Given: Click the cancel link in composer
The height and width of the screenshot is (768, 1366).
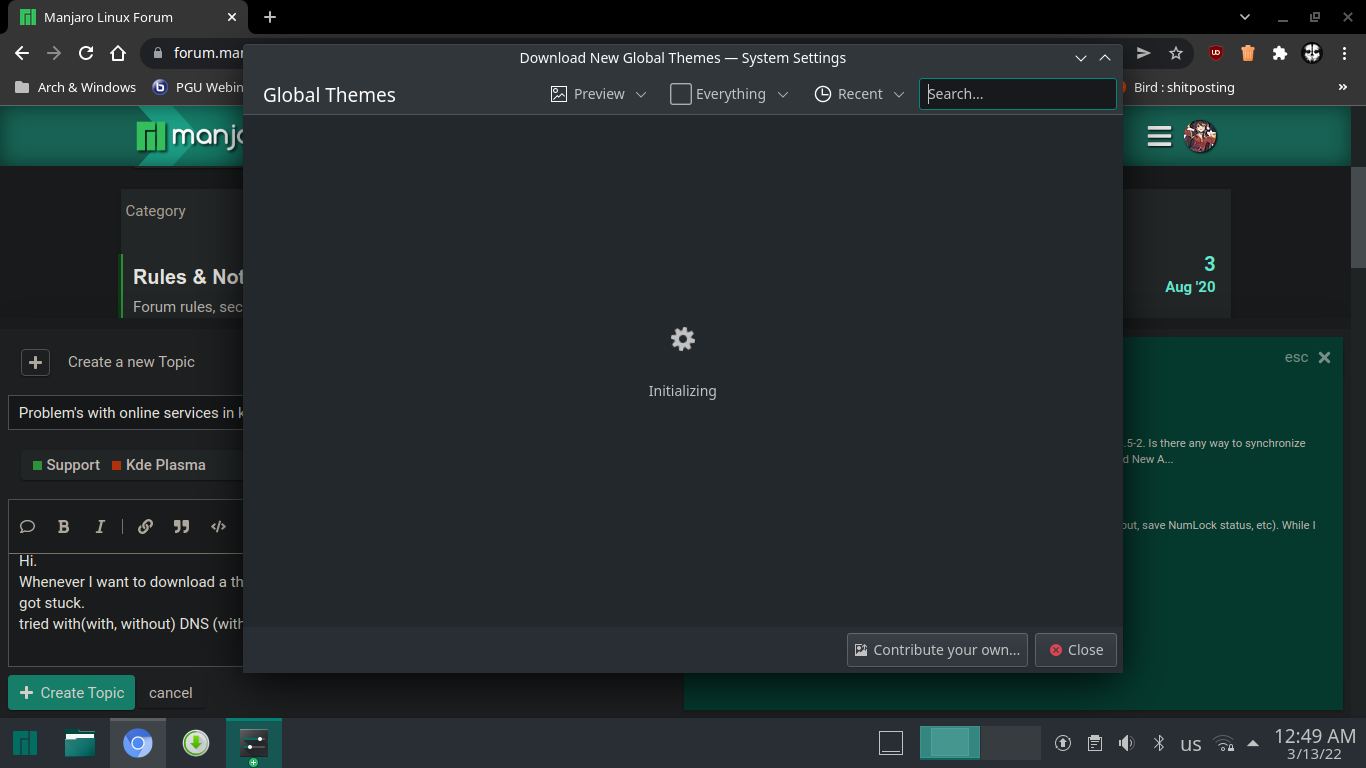Looking at the screenshot, I should (171, 692).
